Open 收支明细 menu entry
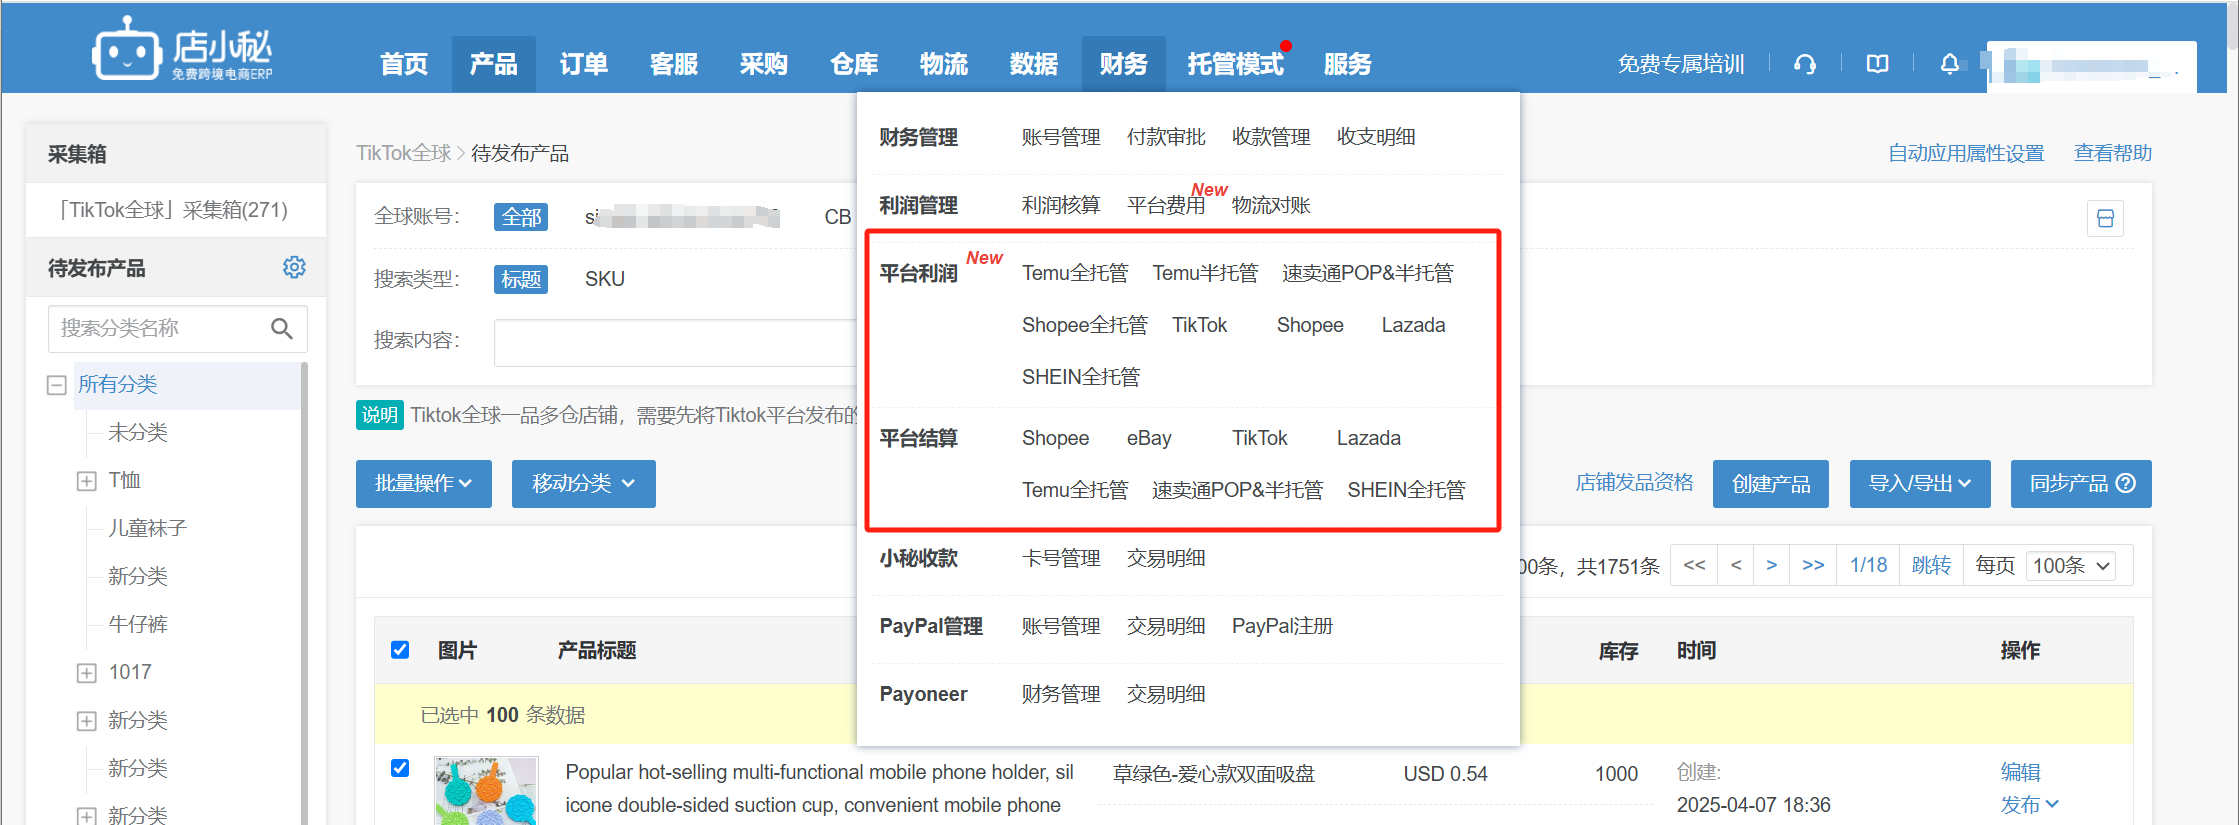 click(1376, 137)
